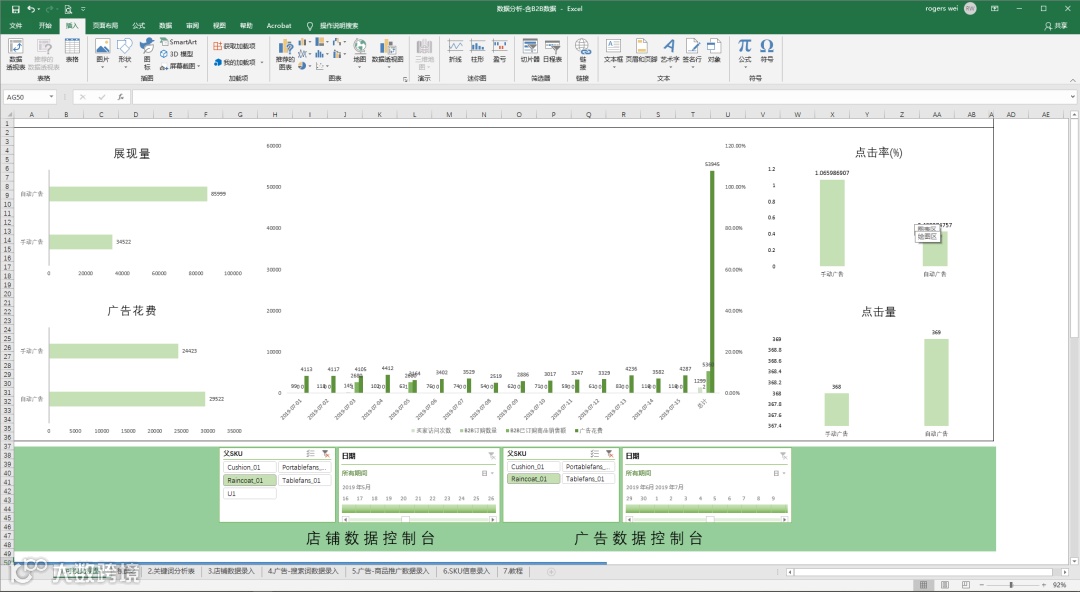The height and width of the screenshot is (592, 1080).
Task: Open the Symbol (符号) omega icon
Action: 767,50
